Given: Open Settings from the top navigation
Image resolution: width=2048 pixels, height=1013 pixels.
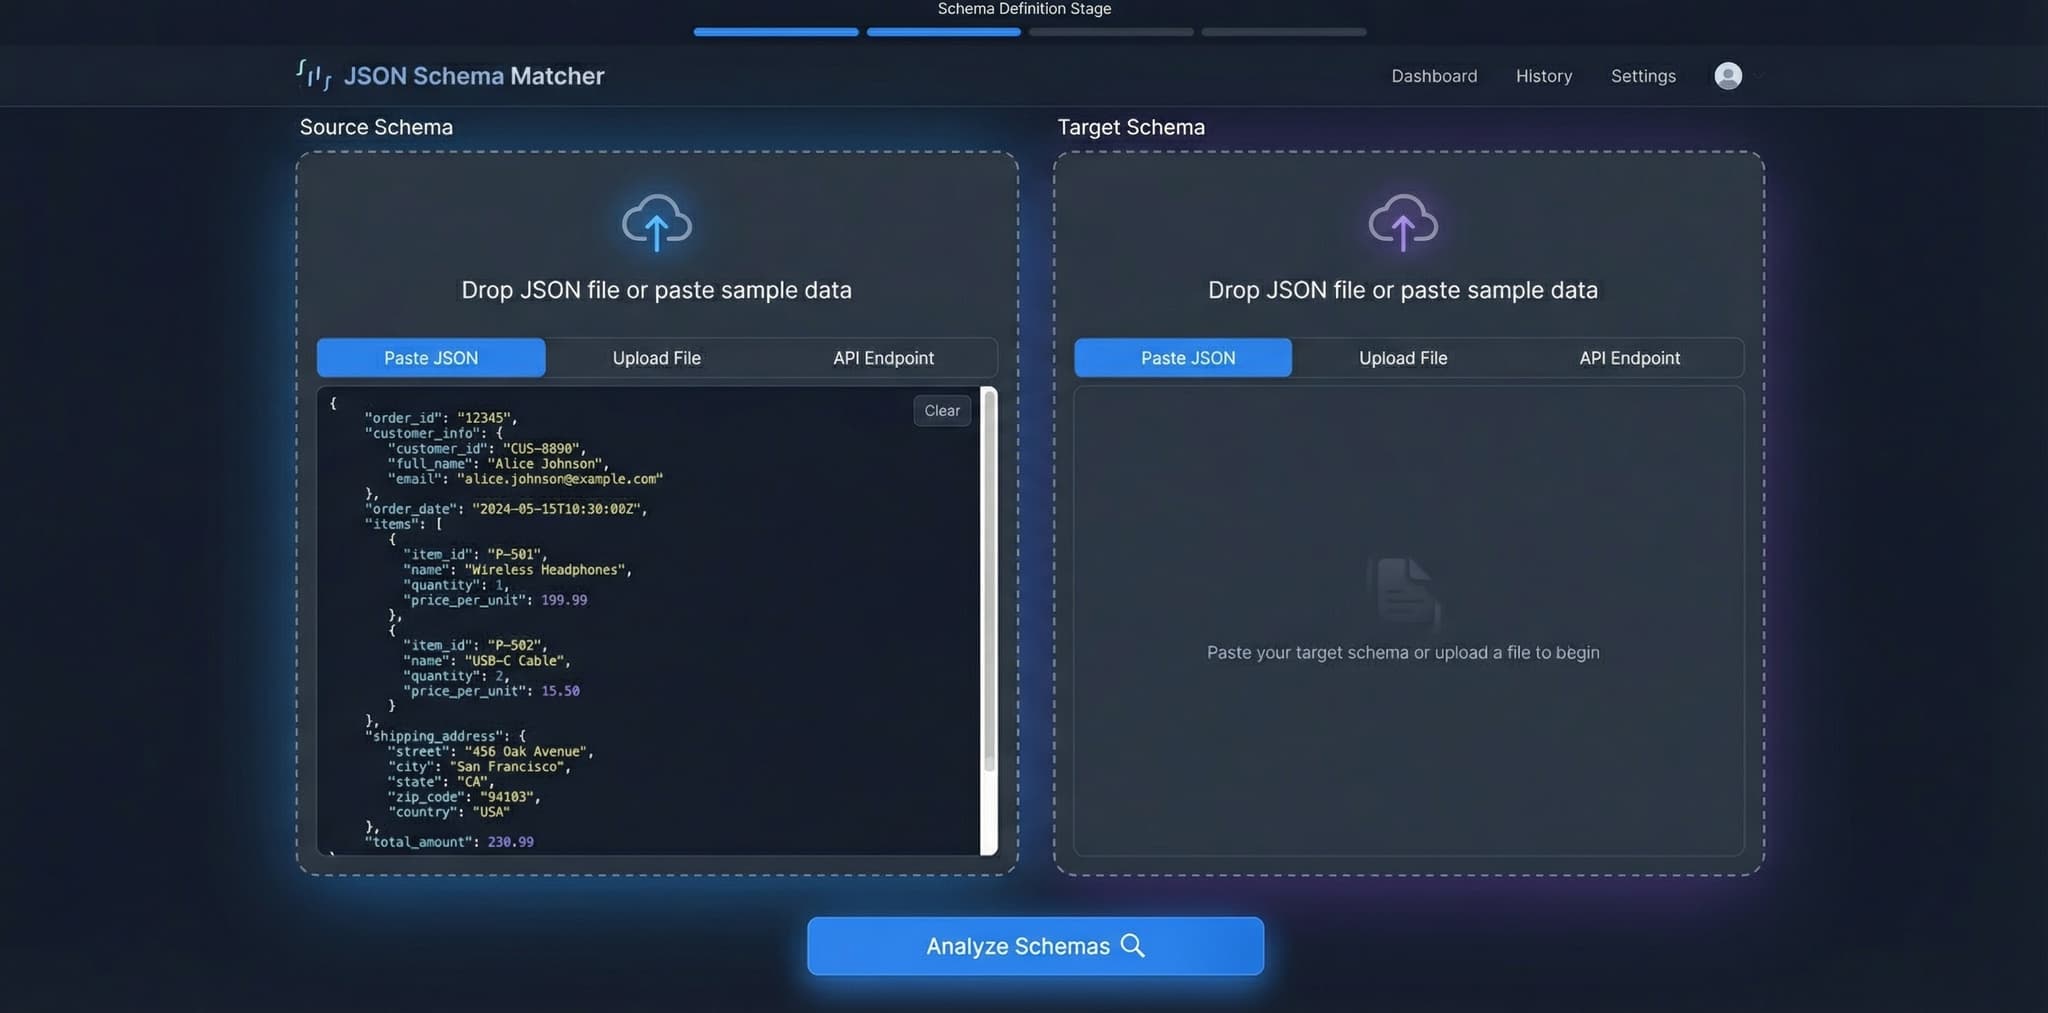Looking at the screenshot, I should tap(1642, 76).
